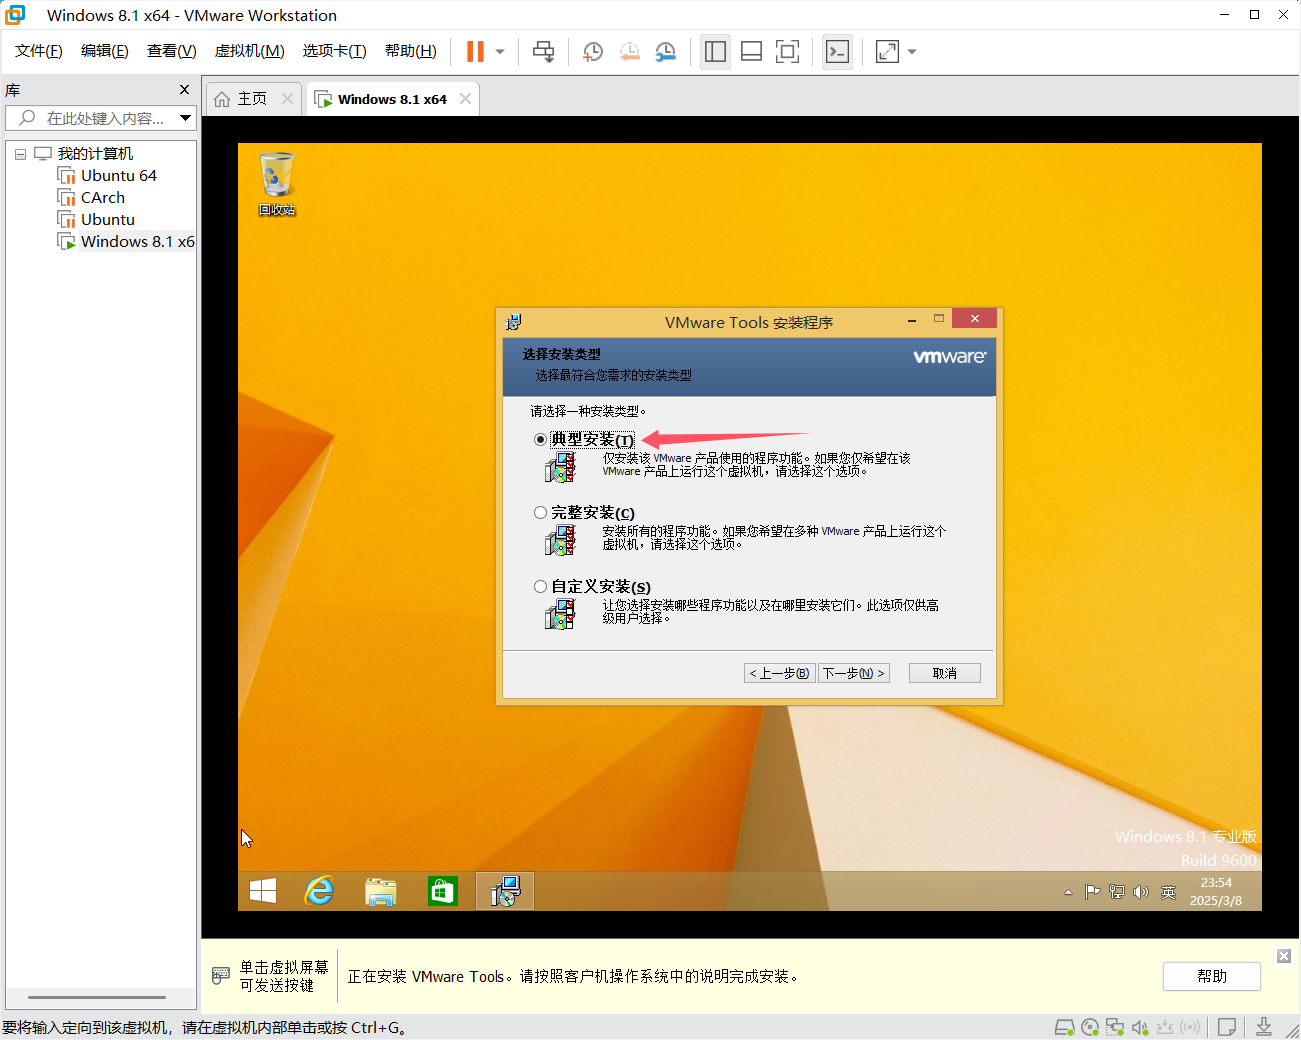This screenshot has height=1040, width=1301.
Task: Click the 下一步(N) next button
Action: 854,673
